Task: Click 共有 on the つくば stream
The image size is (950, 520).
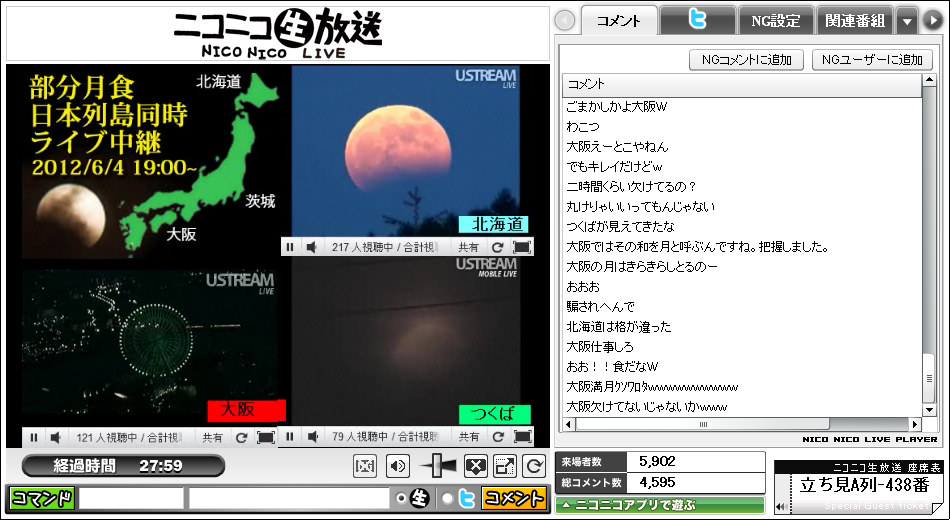Action: click(x=469, y=436)
